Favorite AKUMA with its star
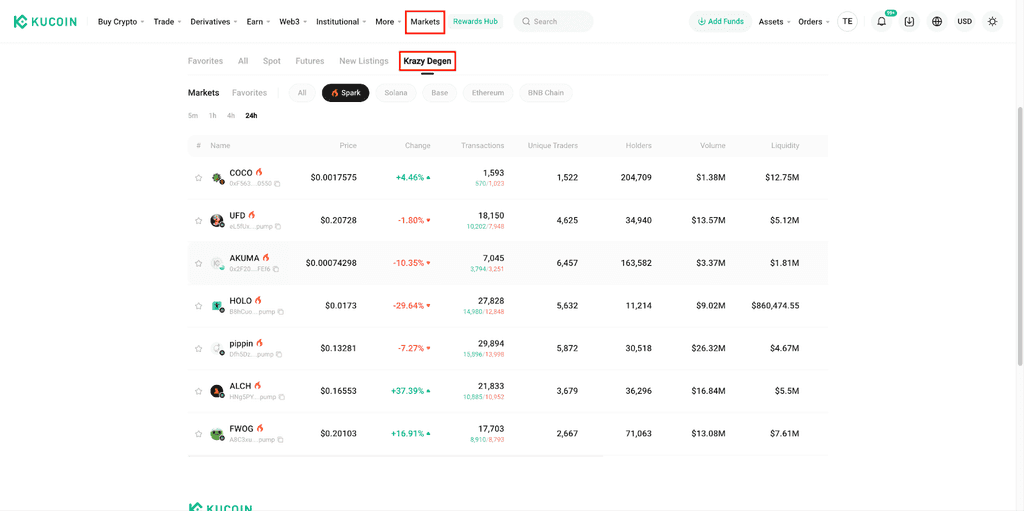 coord(199,263)
